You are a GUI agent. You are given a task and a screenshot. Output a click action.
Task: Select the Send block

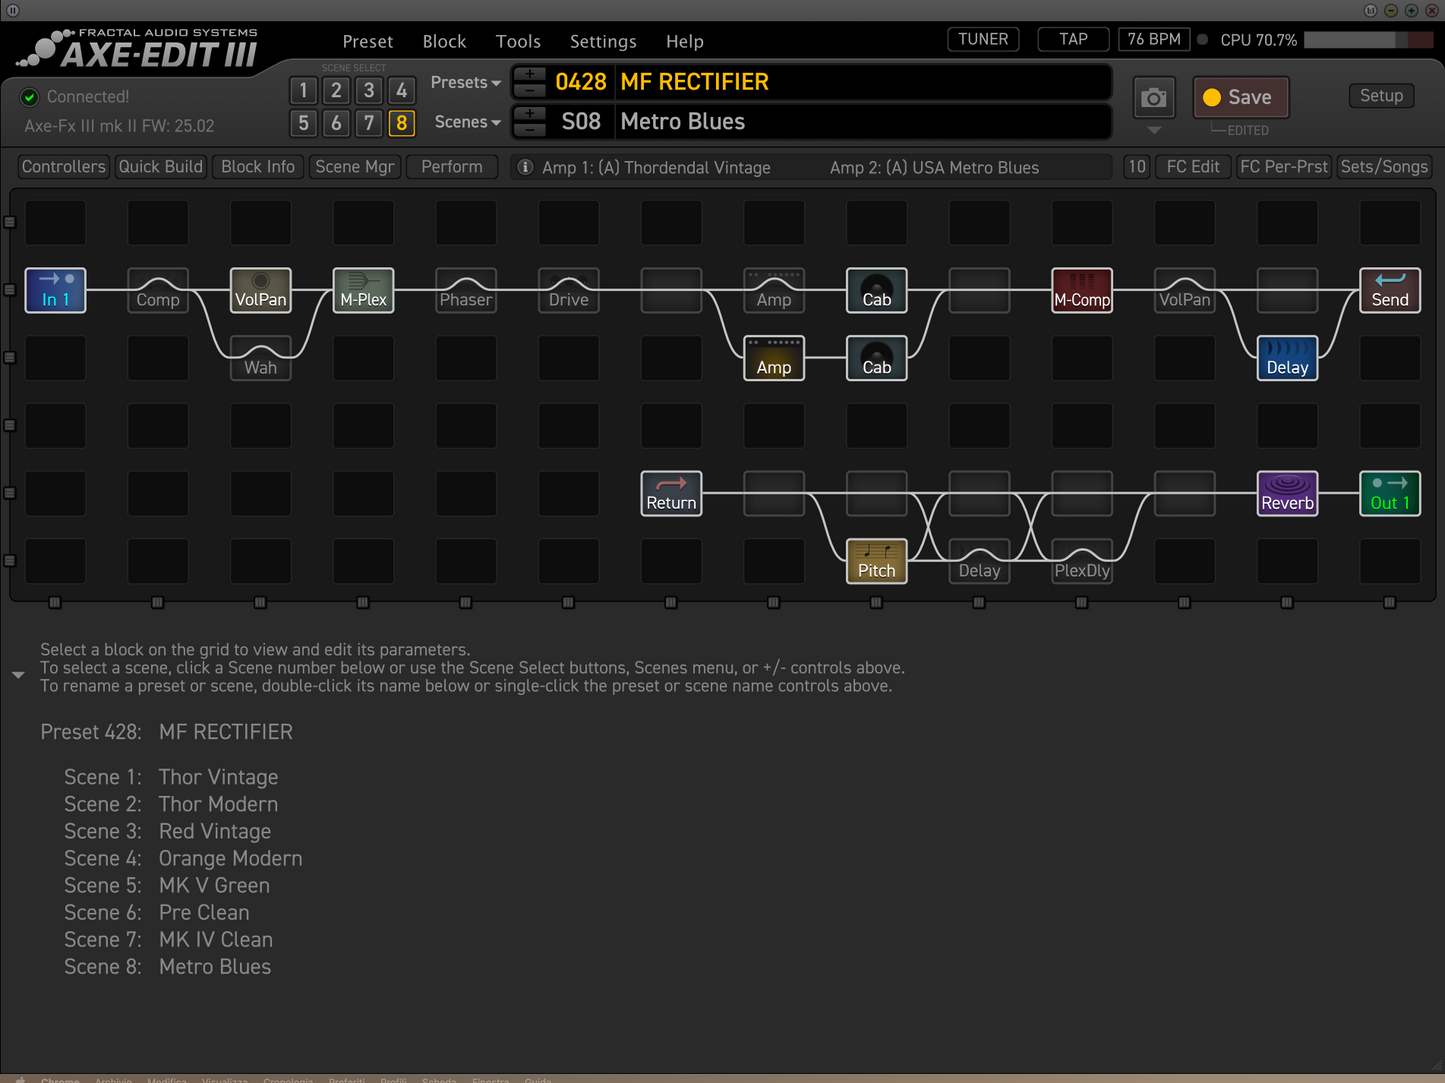click(1390, 290)
